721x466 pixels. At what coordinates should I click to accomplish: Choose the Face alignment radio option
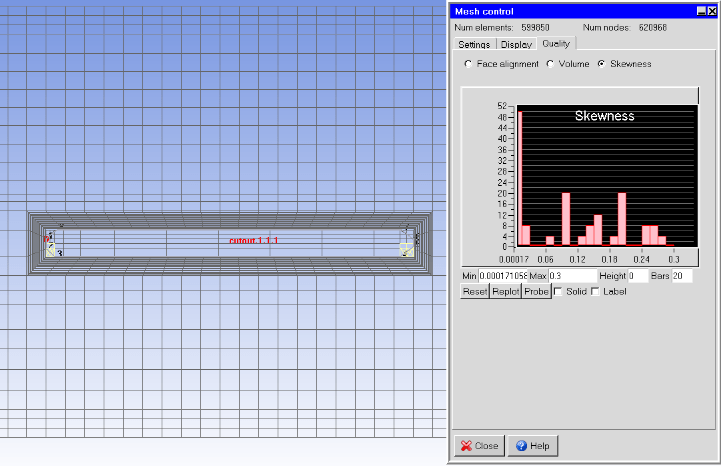click(x=469, y=64)
